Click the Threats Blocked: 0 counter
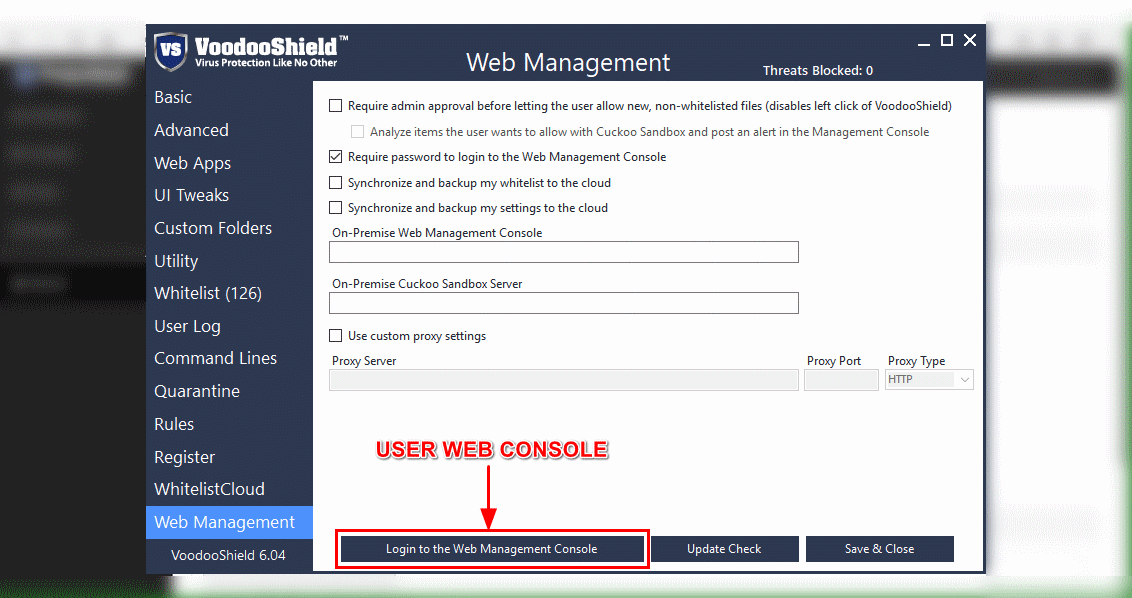This screenshot has height=598, width=1132. click(818, 71)
